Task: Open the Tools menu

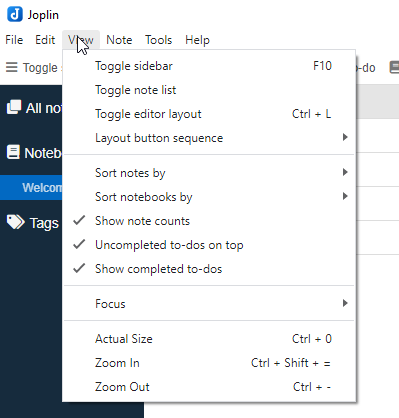Action: coord(158,40)
